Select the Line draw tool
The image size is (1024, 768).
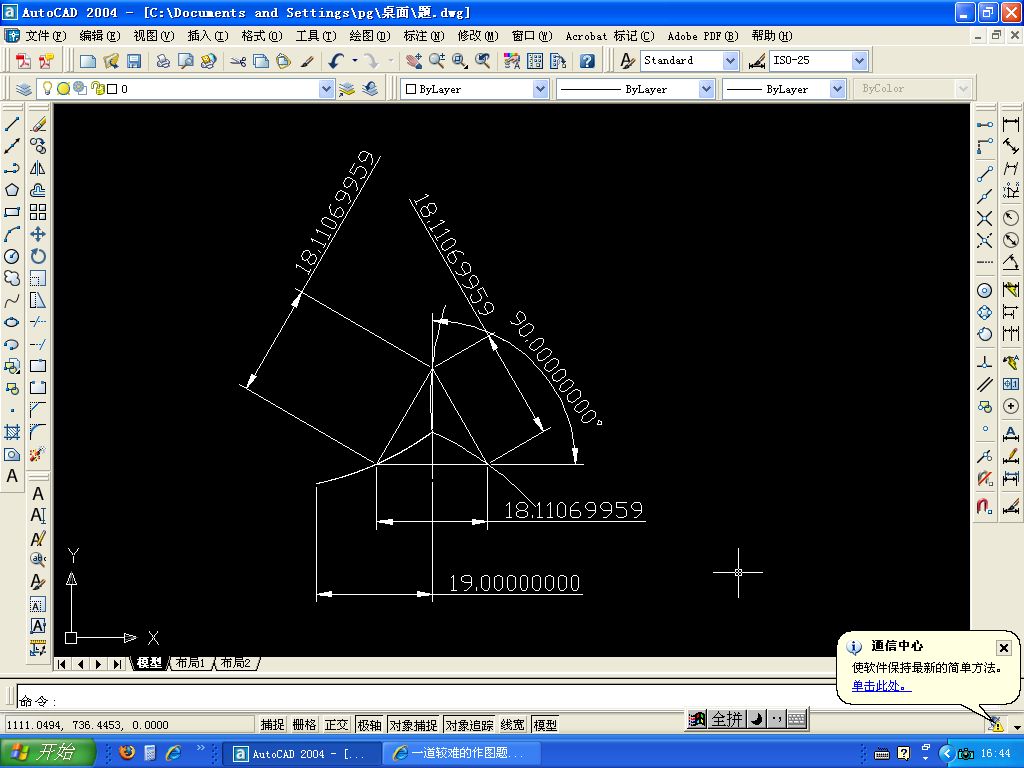12,124
